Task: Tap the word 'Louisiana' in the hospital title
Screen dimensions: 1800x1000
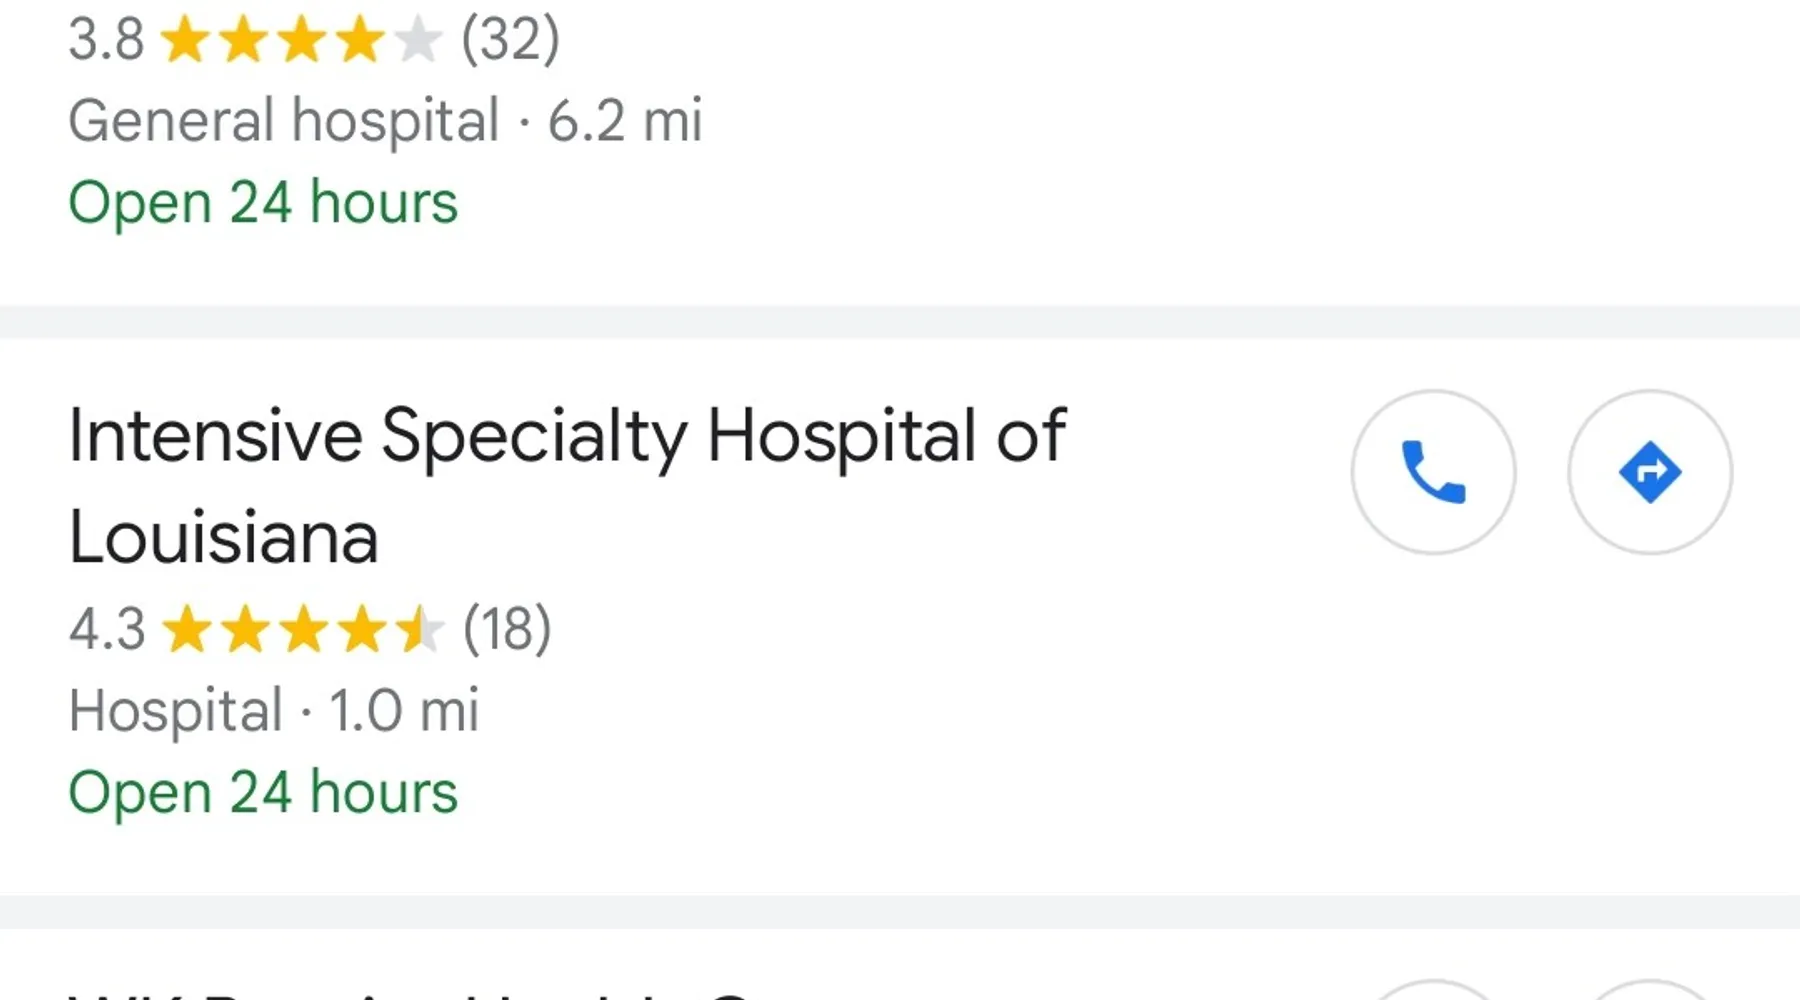Action: 223,538
